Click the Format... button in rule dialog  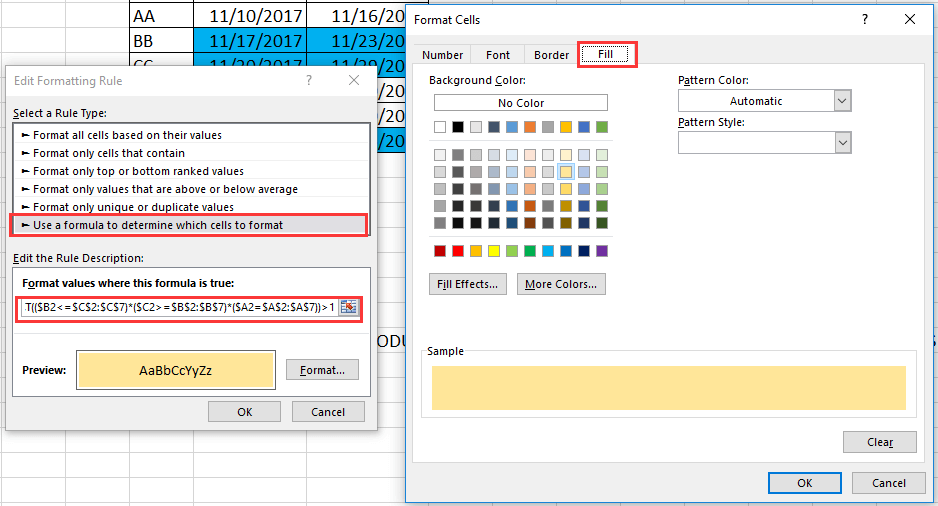(x=322, y=370)
